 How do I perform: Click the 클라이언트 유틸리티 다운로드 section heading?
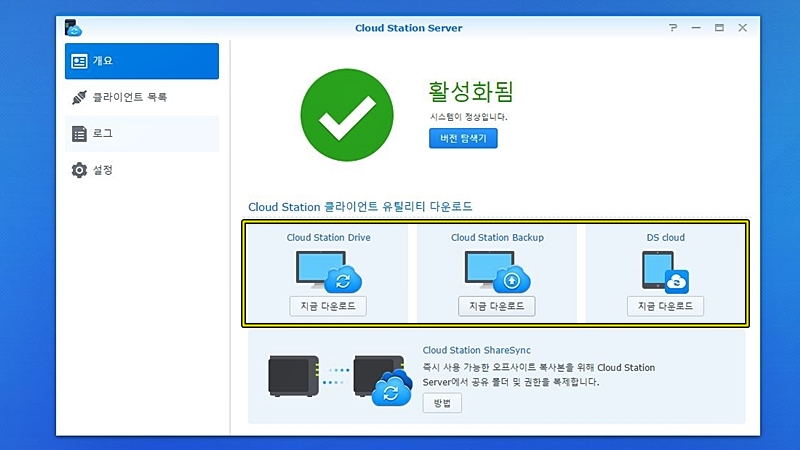(x=360, y=207)
